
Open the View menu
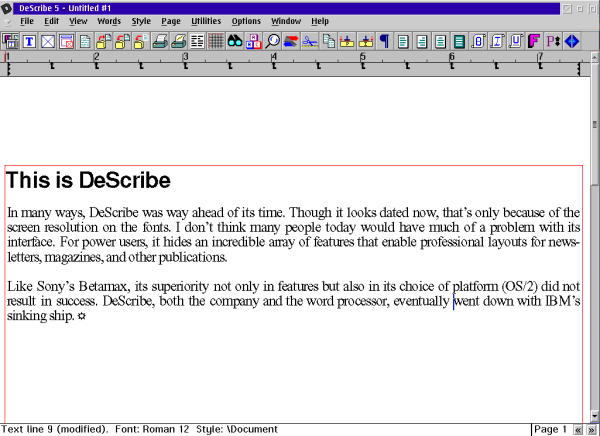(78, 21)
